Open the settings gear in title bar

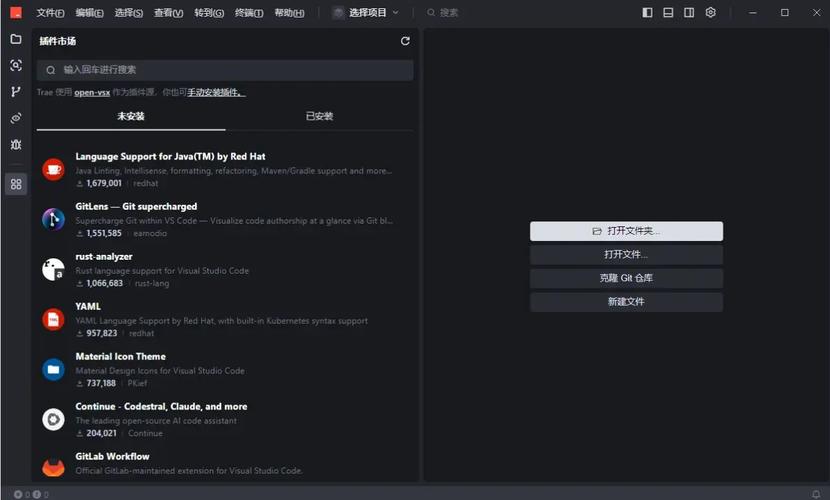pos(711,13)
